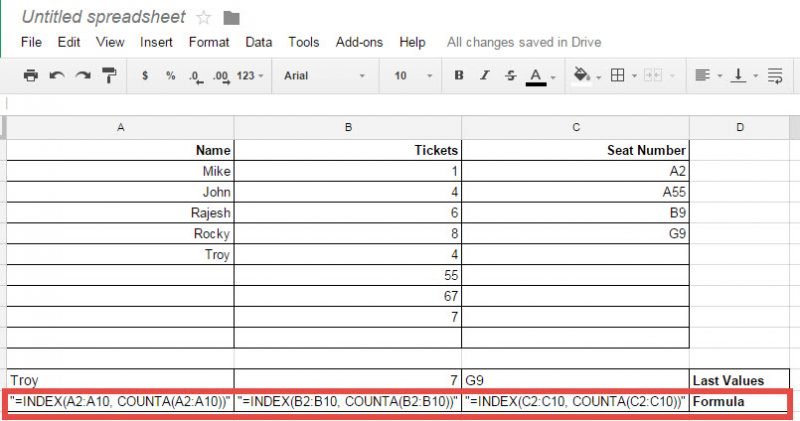The height and width of the screenshot is (421, 800).
Task: Click the formula bar input
Action: click(x=400, y=104)
